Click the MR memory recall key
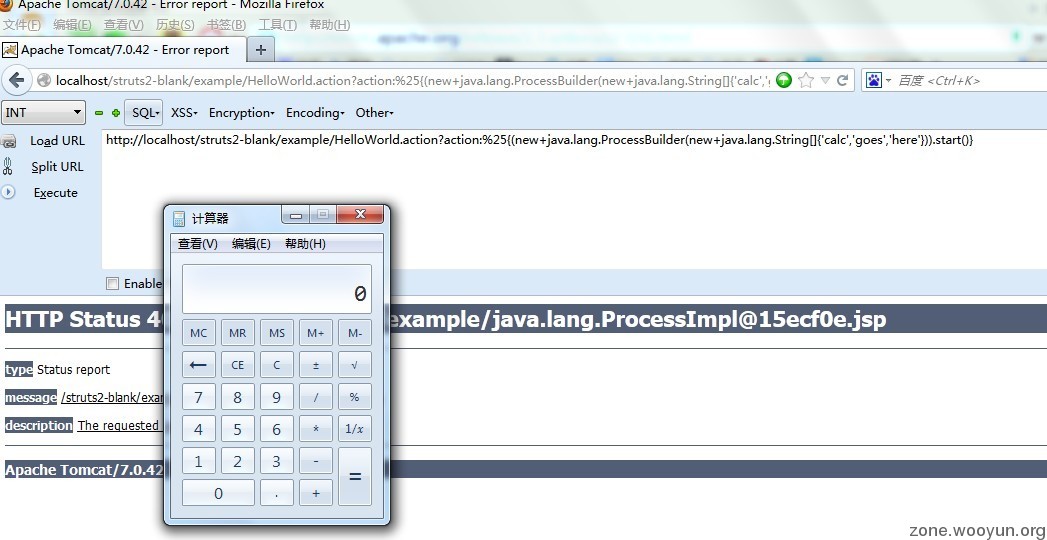Screen dimensions: 1047x540 click(238, 333)
